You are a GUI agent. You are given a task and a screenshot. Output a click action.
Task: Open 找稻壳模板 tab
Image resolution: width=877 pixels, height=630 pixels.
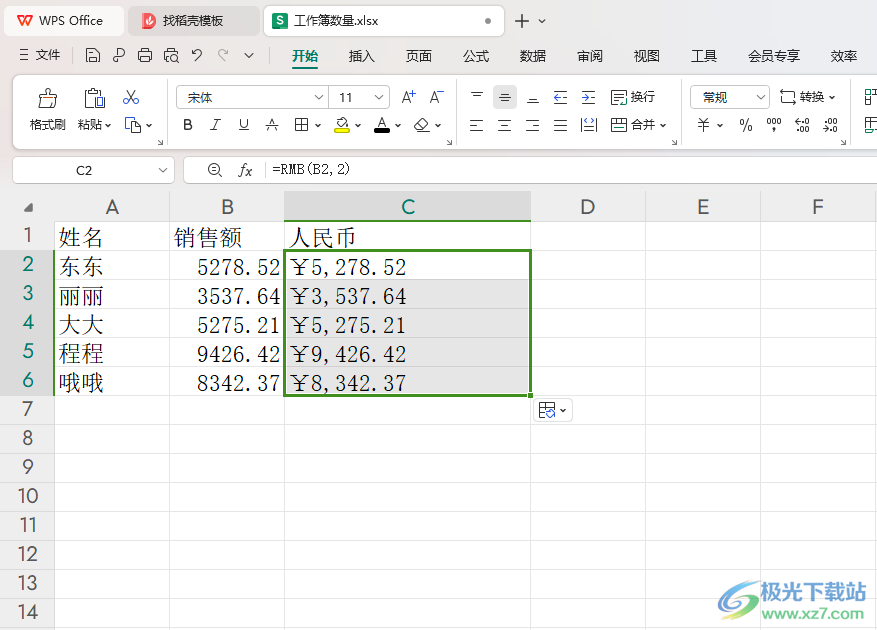click(193, 21)
